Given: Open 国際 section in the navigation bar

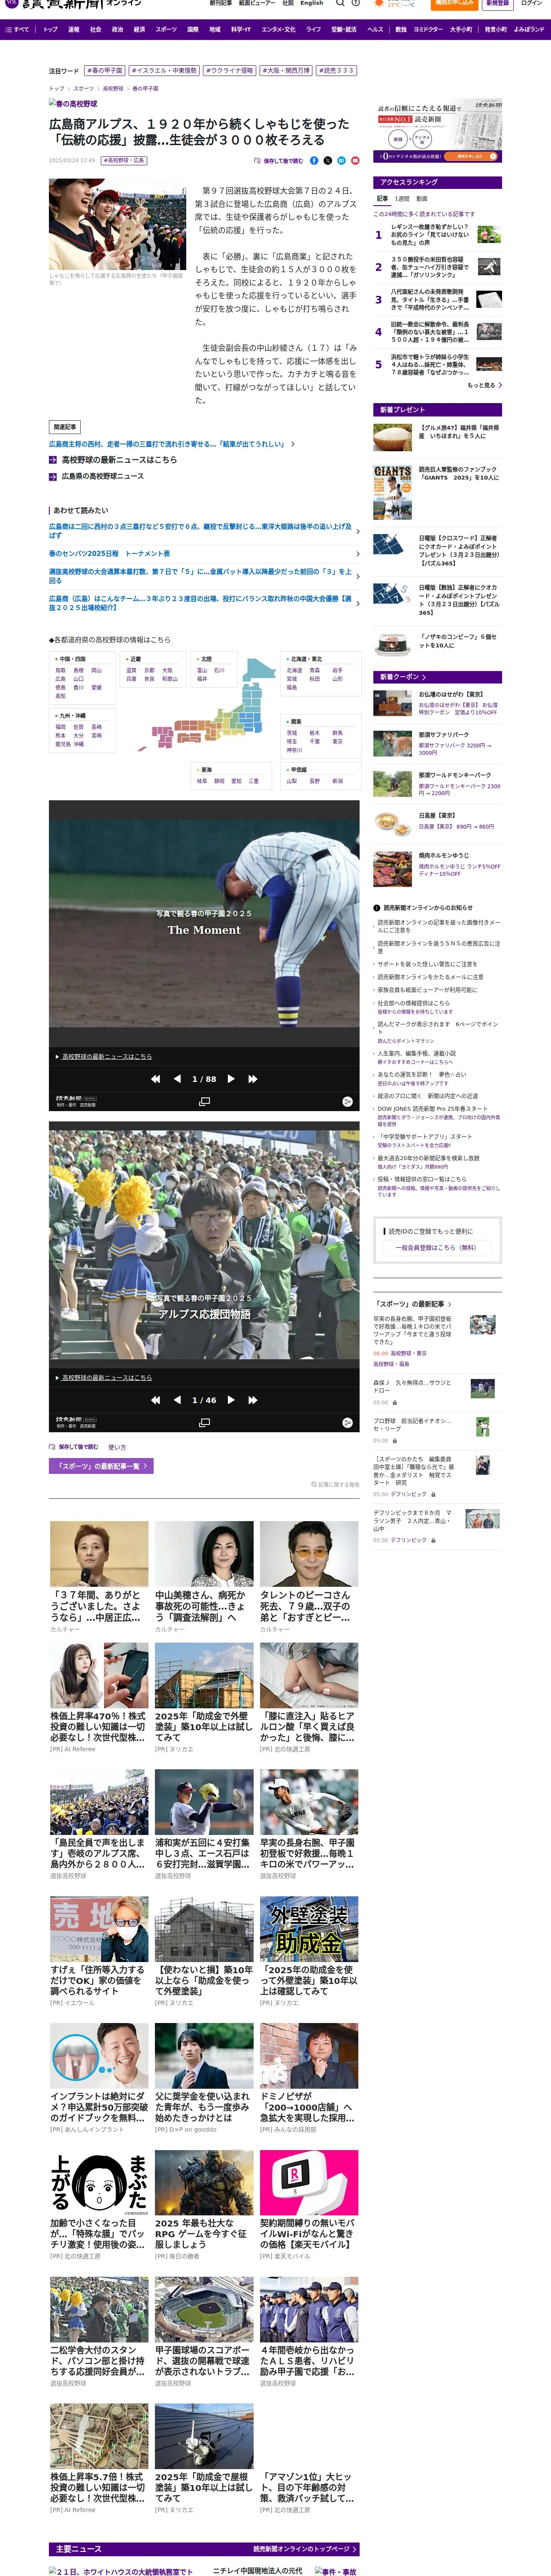Looking at the screenshot, I should point(193,29).
